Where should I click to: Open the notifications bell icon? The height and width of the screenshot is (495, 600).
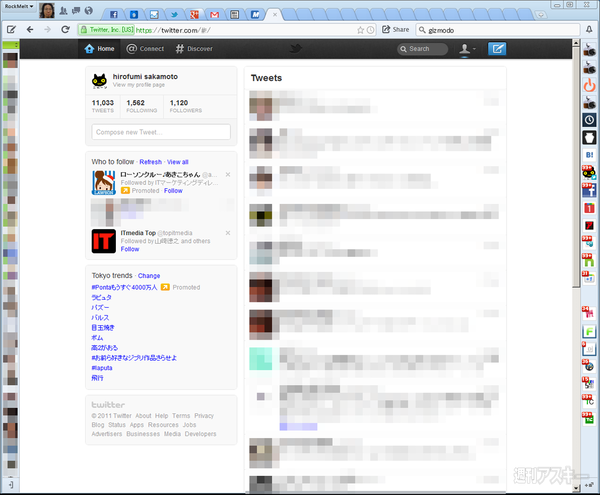point(589,30)
